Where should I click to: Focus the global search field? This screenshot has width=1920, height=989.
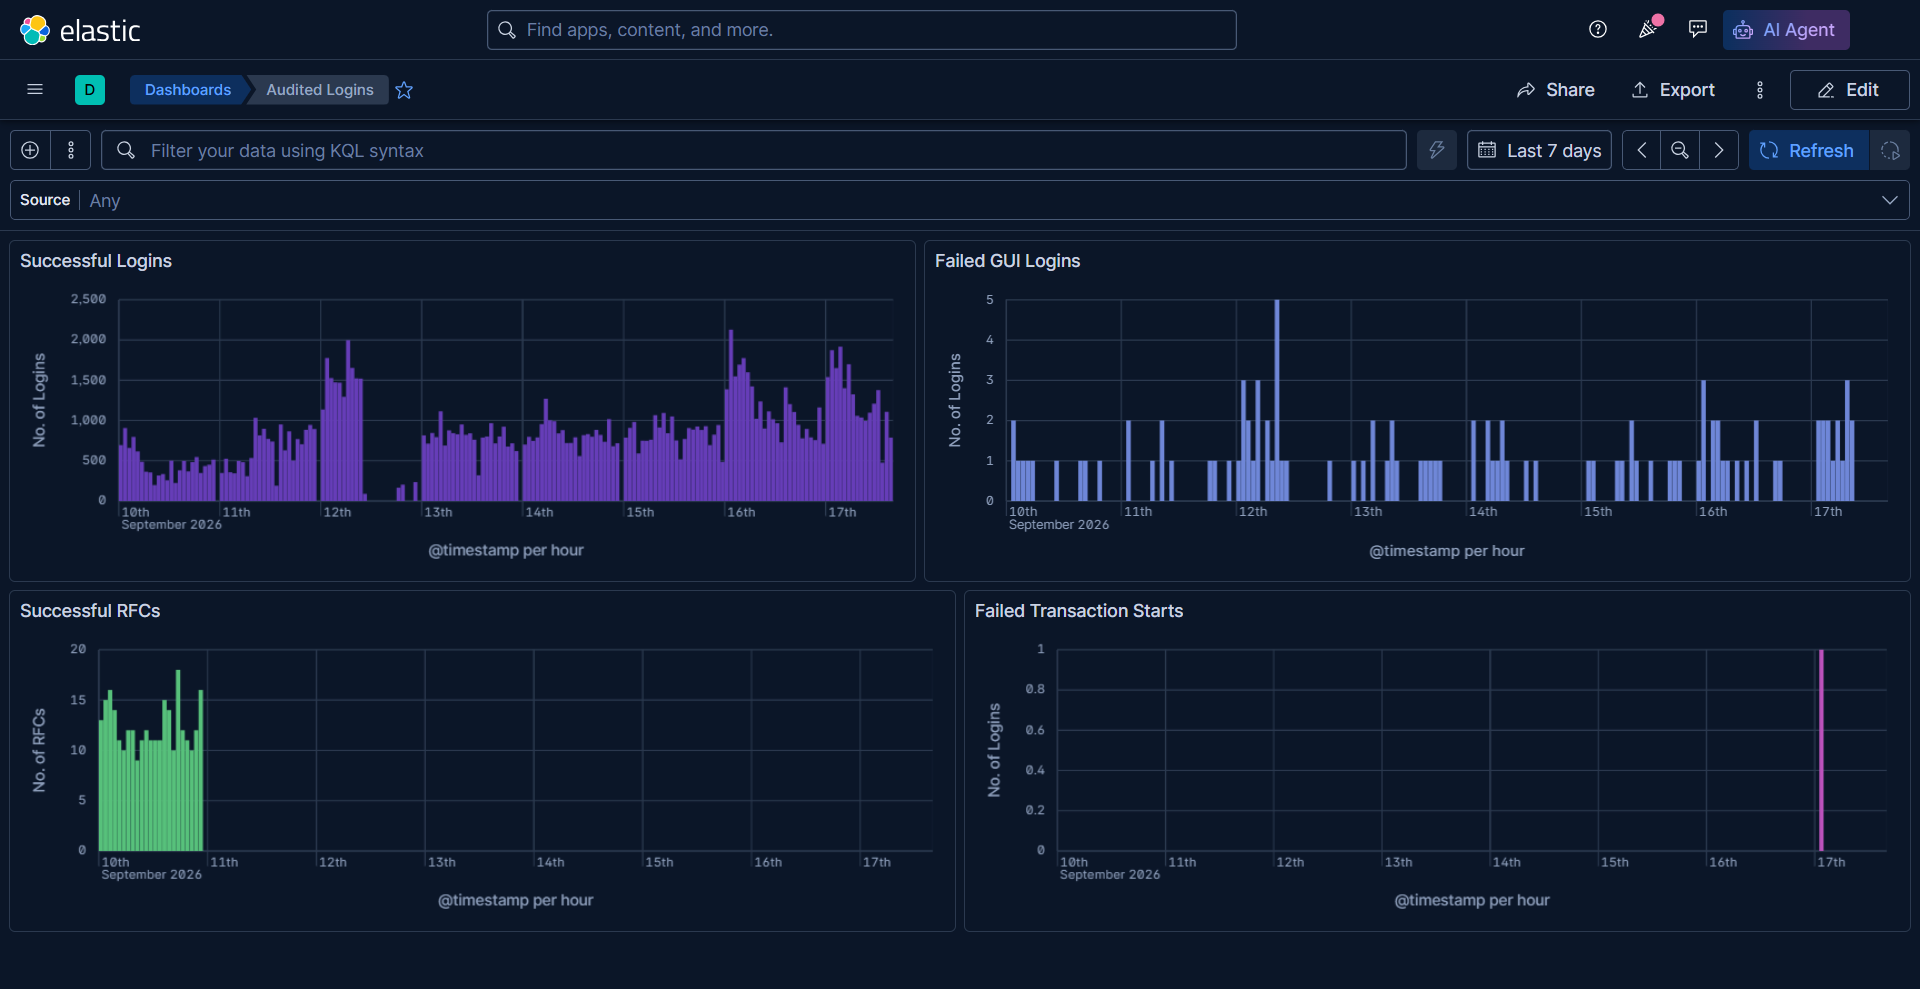(862, 30)
